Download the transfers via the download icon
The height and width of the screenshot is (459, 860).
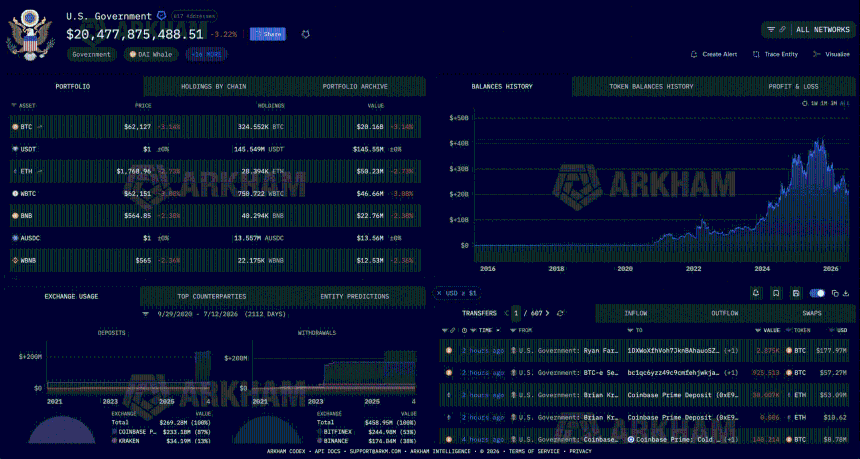point(848,293)
